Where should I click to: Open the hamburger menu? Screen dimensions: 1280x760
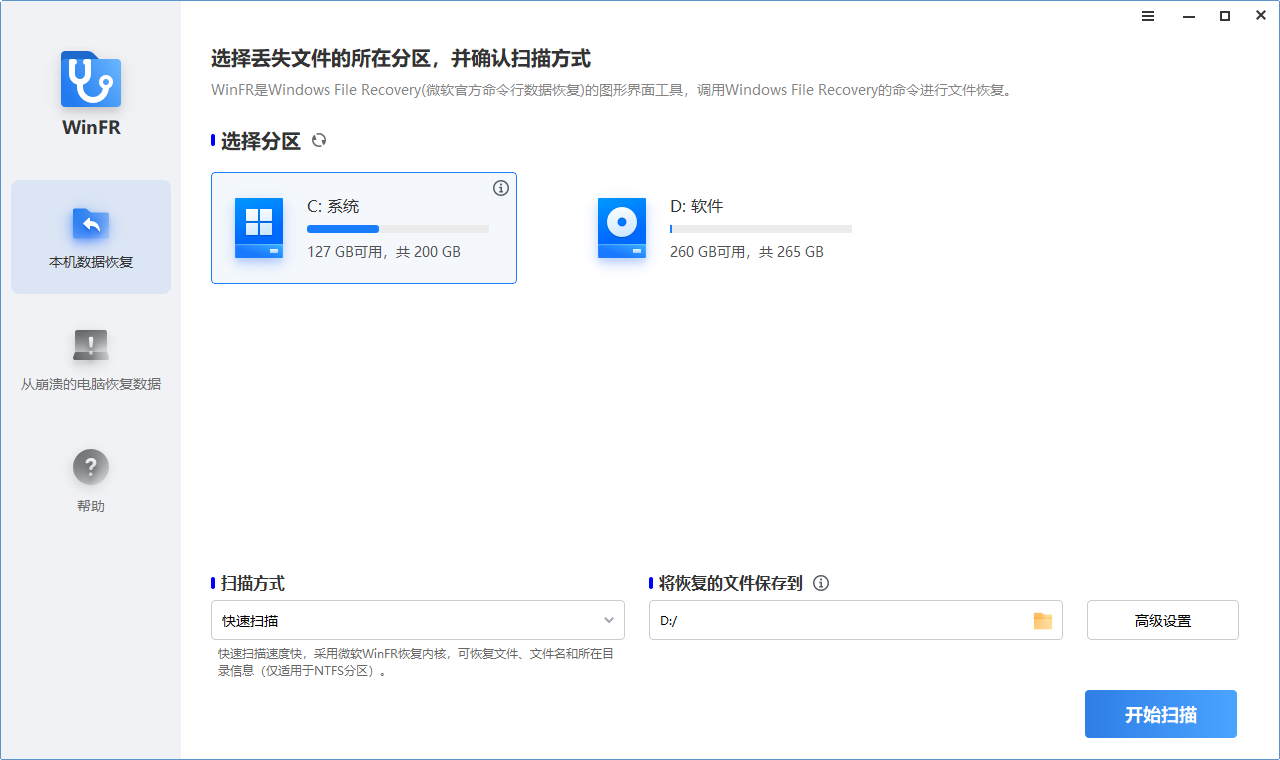tap(1147, 16)
